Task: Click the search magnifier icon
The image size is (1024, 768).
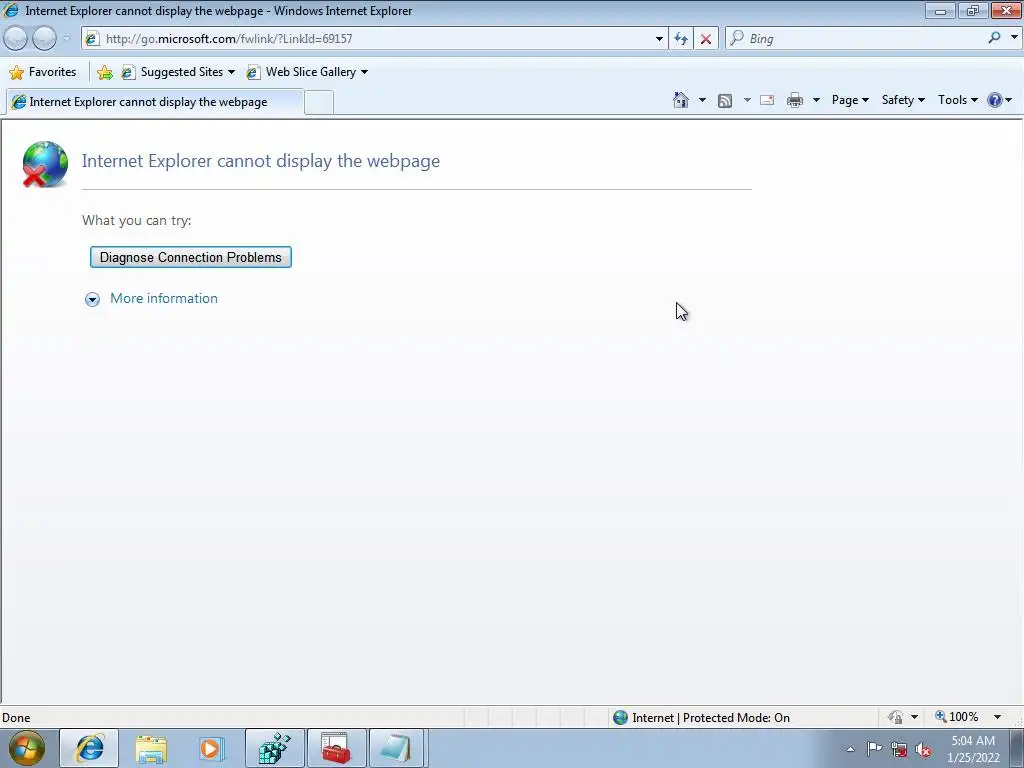Action: [994, 38]
